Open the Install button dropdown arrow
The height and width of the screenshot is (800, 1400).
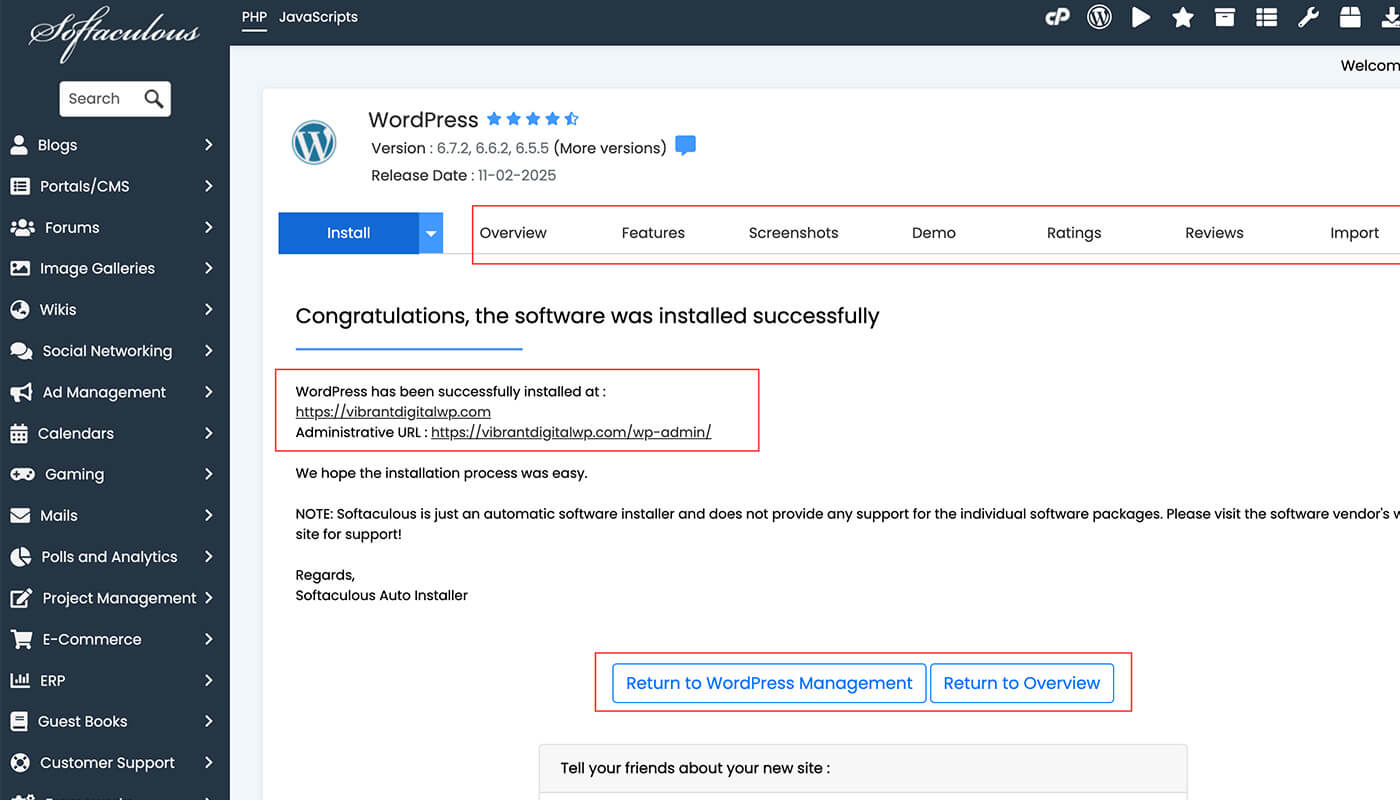[431, 233]
